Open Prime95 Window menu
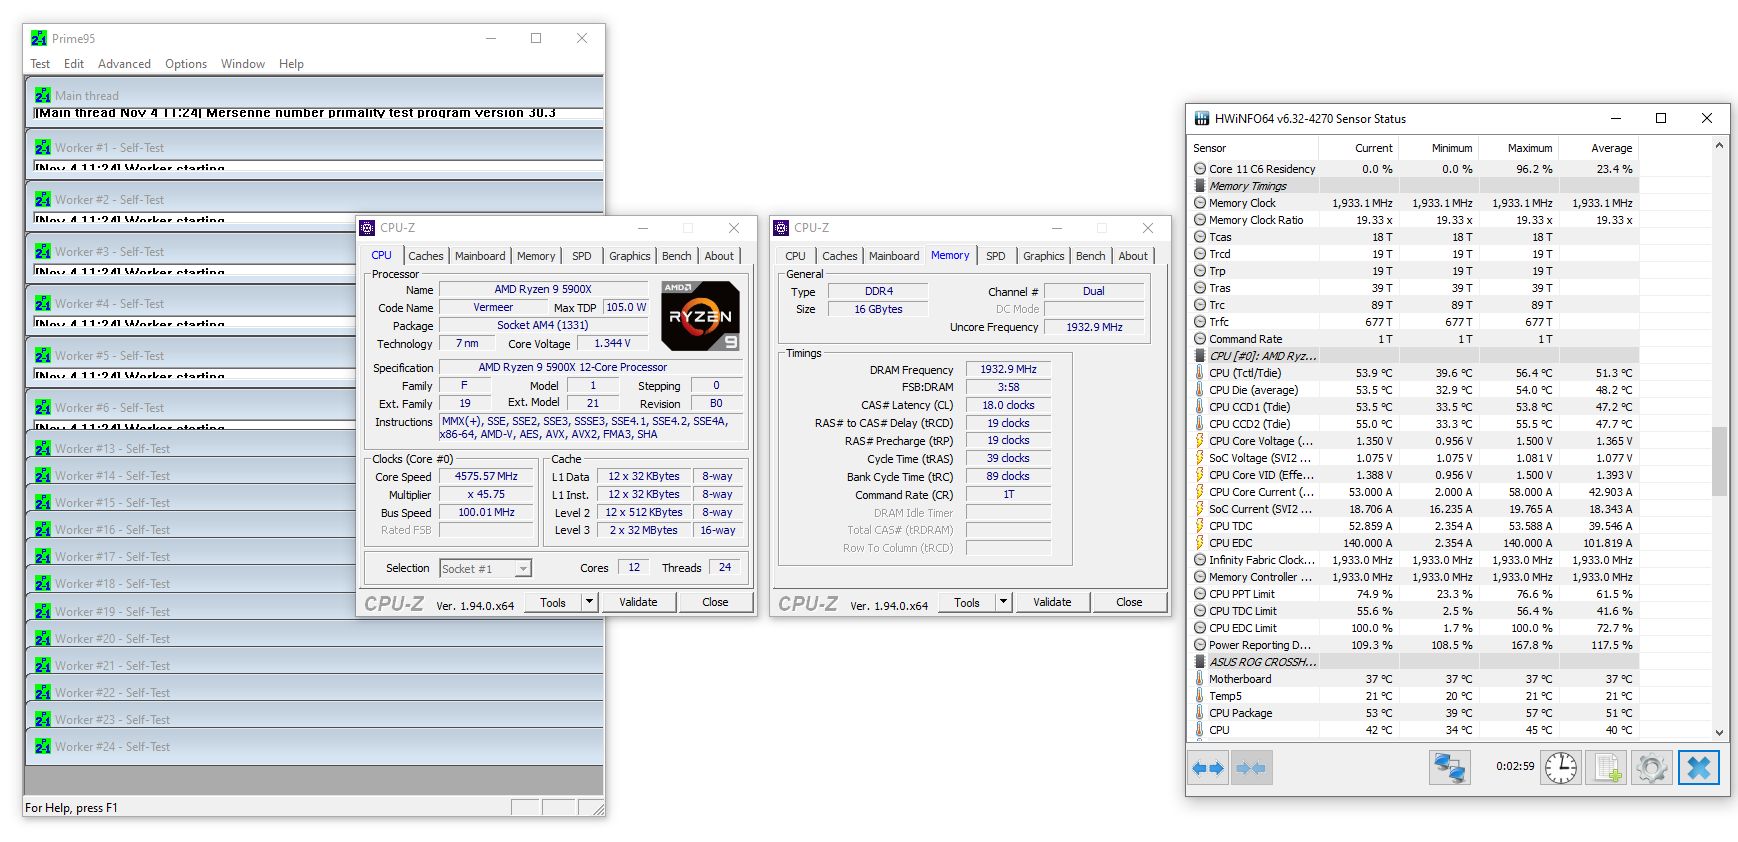The height and width of the screenshot is (842, 1738). click(x=243, y=63)
